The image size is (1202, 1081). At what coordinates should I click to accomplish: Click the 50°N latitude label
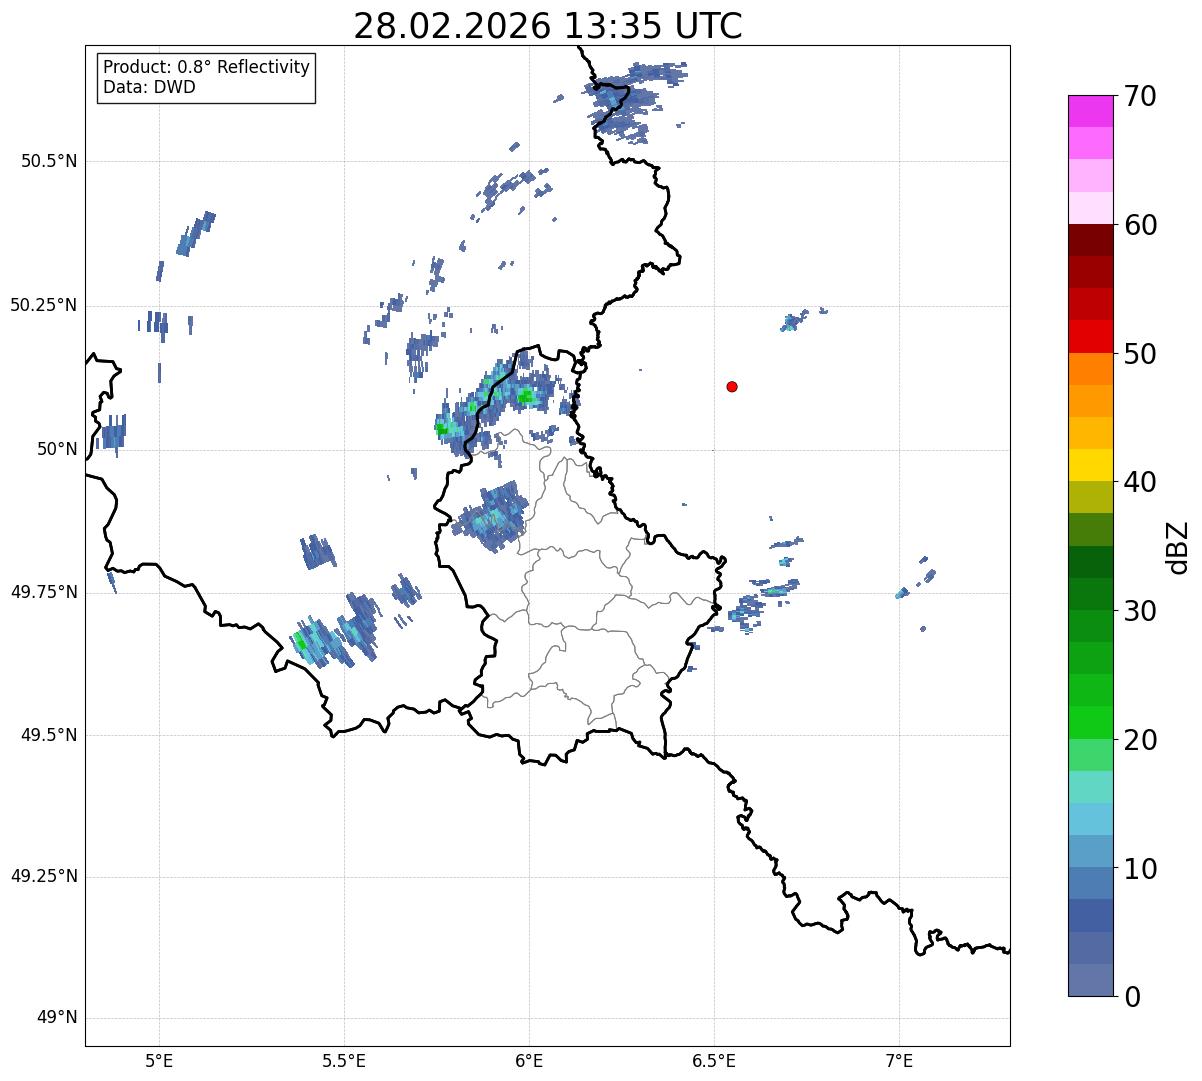click(x=56, y=449)
